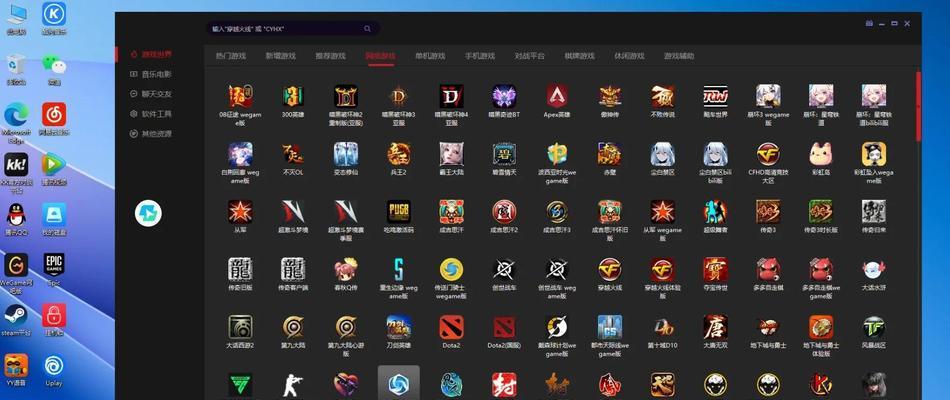Click the round floating assistant button
Viewport: 950px width, 400px height.
148,213
